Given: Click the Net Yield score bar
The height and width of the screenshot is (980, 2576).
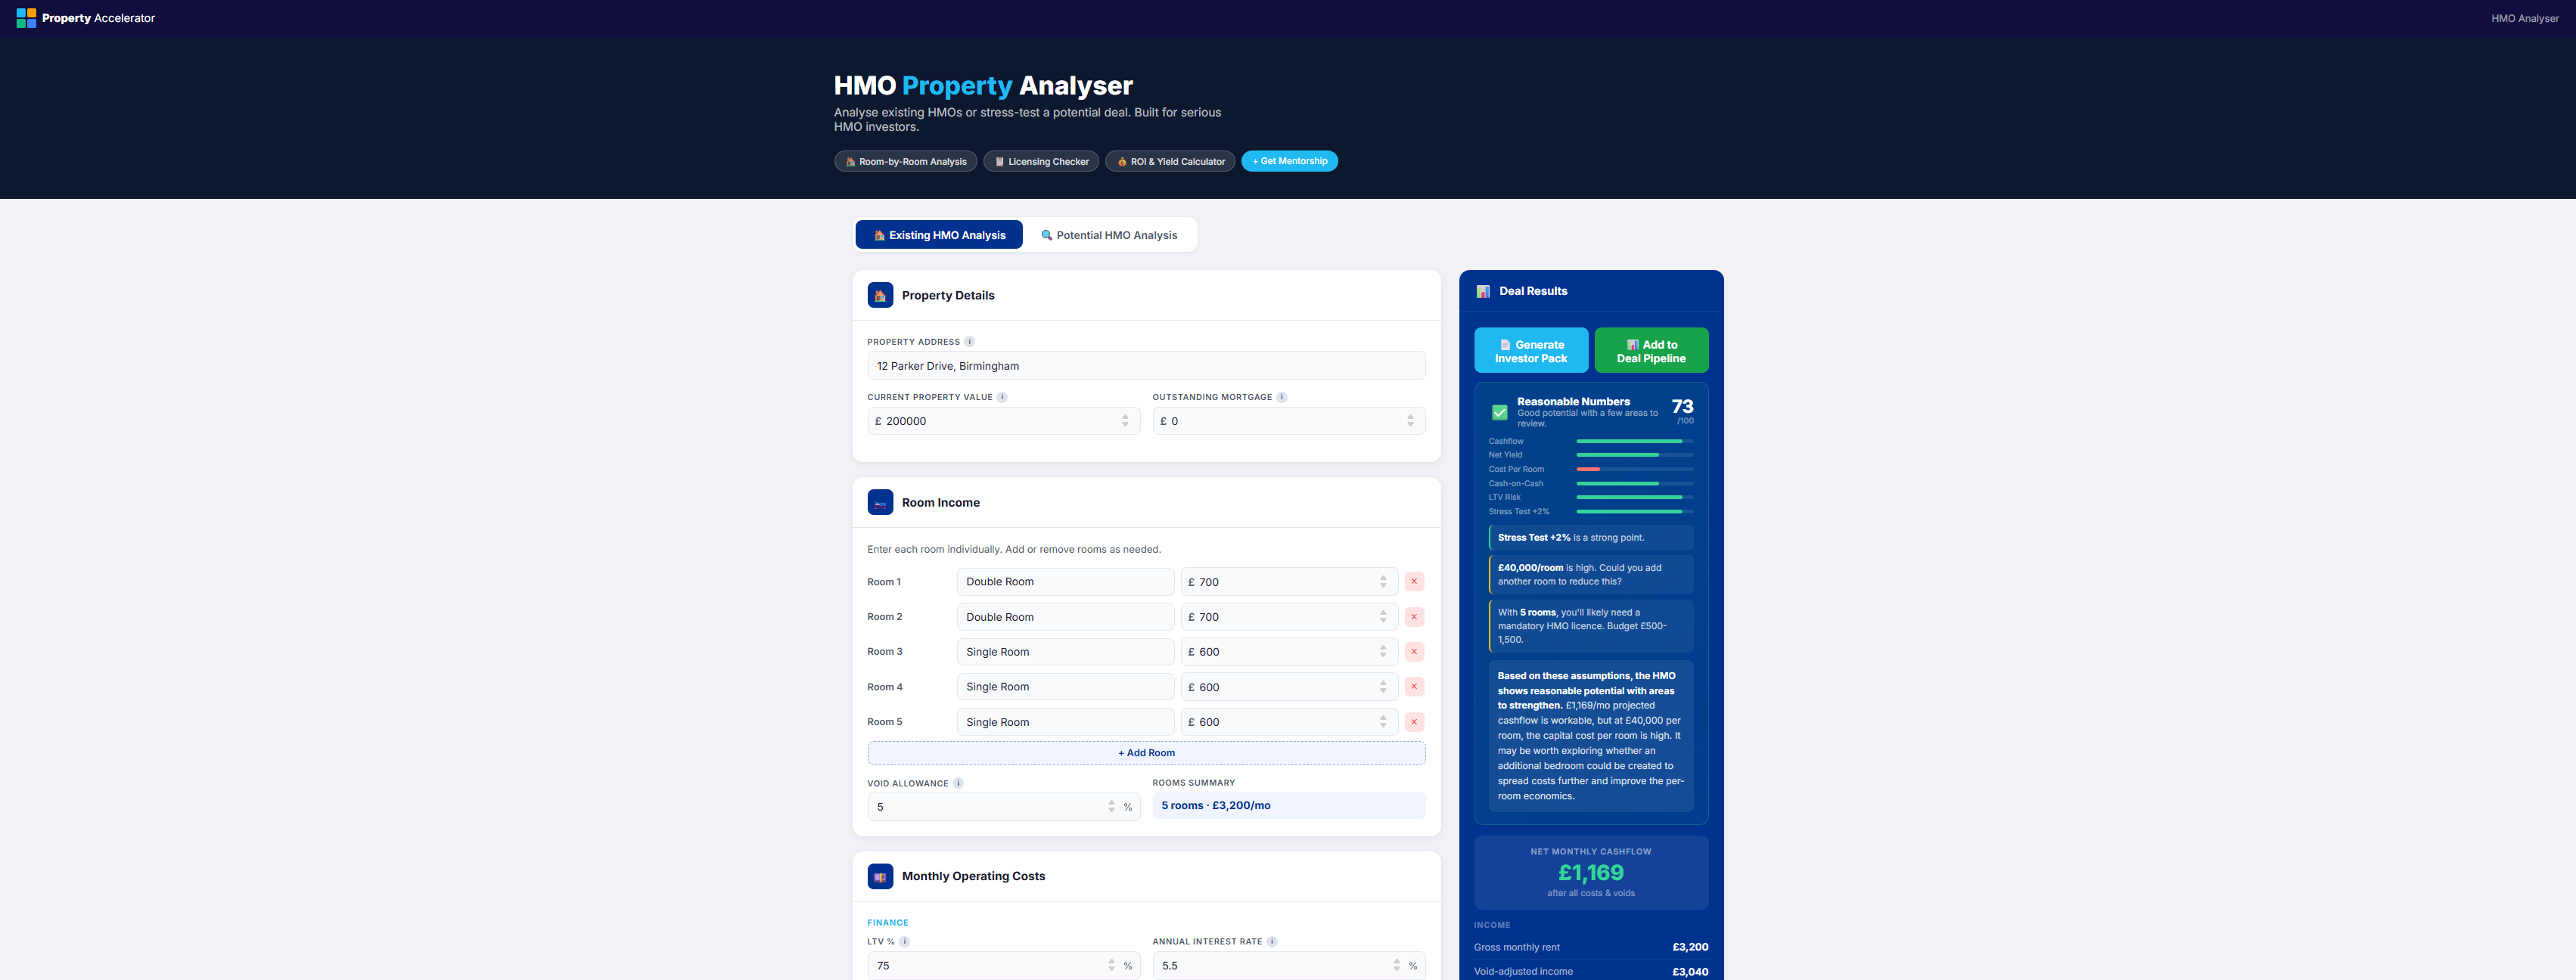Looking at the screenshot, I should click(x=1635, y=455).
